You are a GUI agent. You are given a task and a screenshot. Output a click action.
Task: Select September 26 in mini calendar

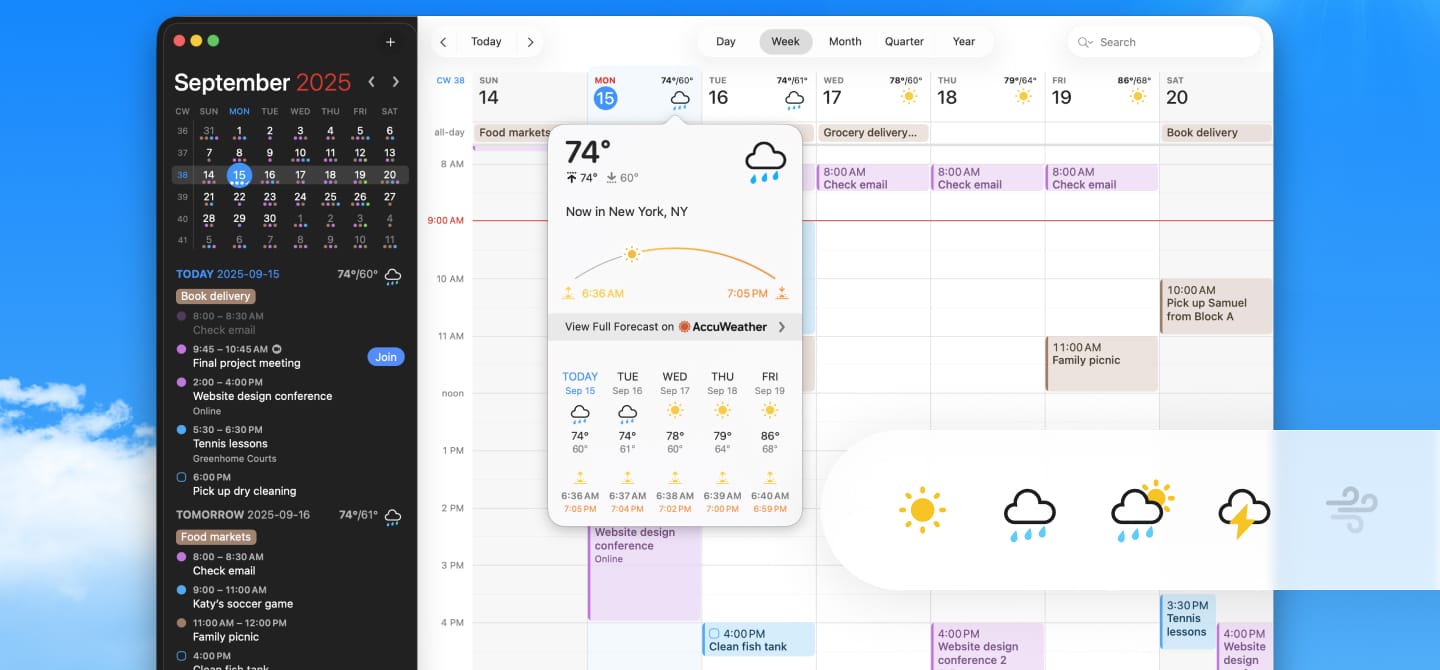(360, 197)
